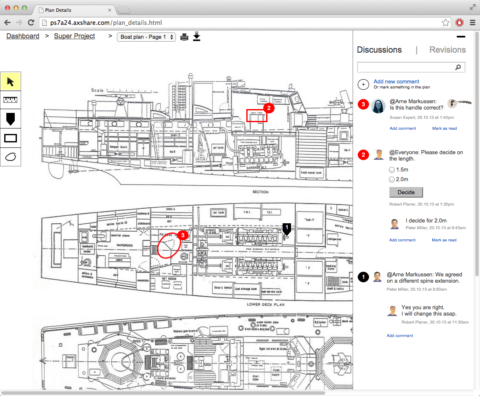This screenshot has width=480, height=396.
Task: Open the Chrome browser menu
Action: tap(472, 23)
